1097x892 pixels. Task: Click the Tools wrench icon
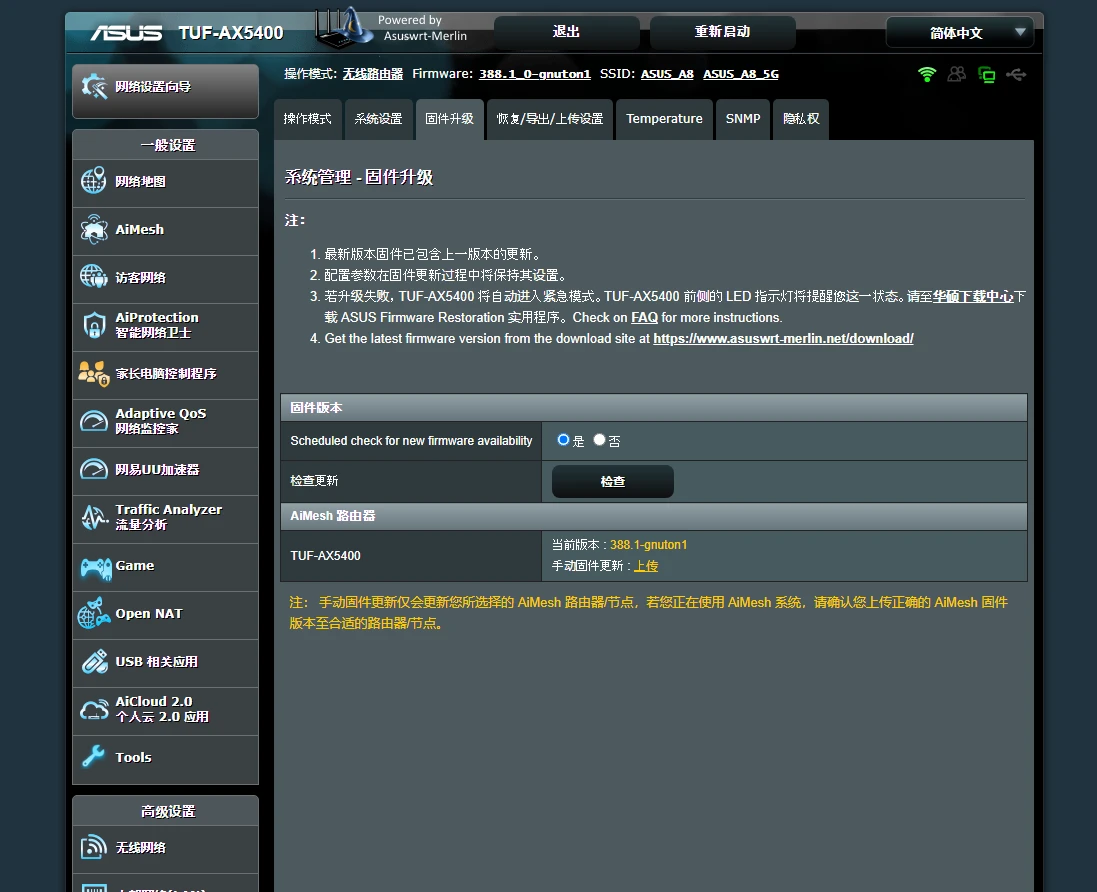(x=93, y=757)
